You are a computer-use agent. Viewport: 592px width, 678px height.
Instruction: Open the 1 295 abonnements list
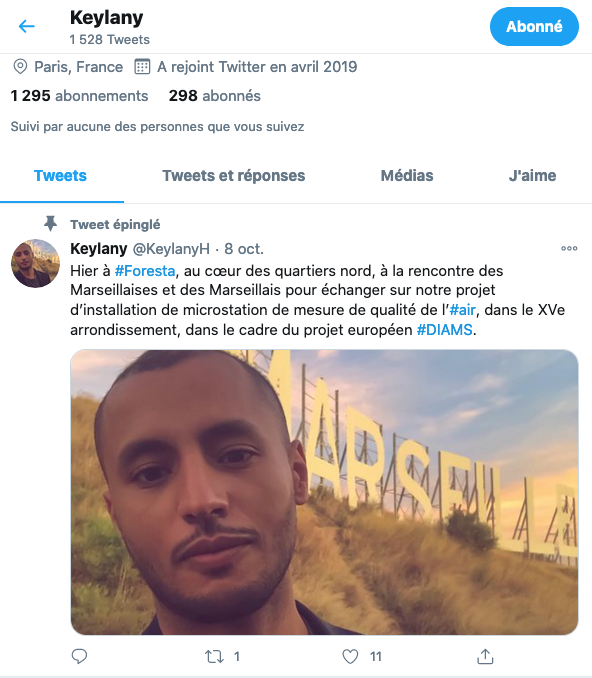[80, 96]
